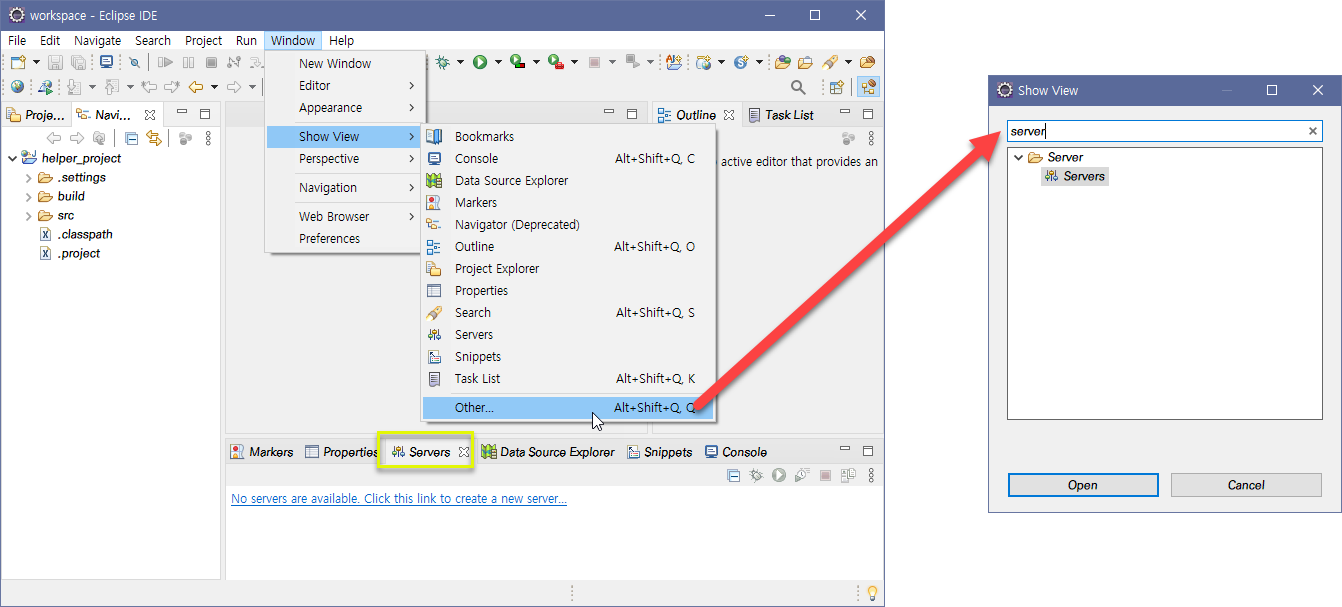Switch to the Project Explorer tab

pyautogui.click(x=36, y=115)
